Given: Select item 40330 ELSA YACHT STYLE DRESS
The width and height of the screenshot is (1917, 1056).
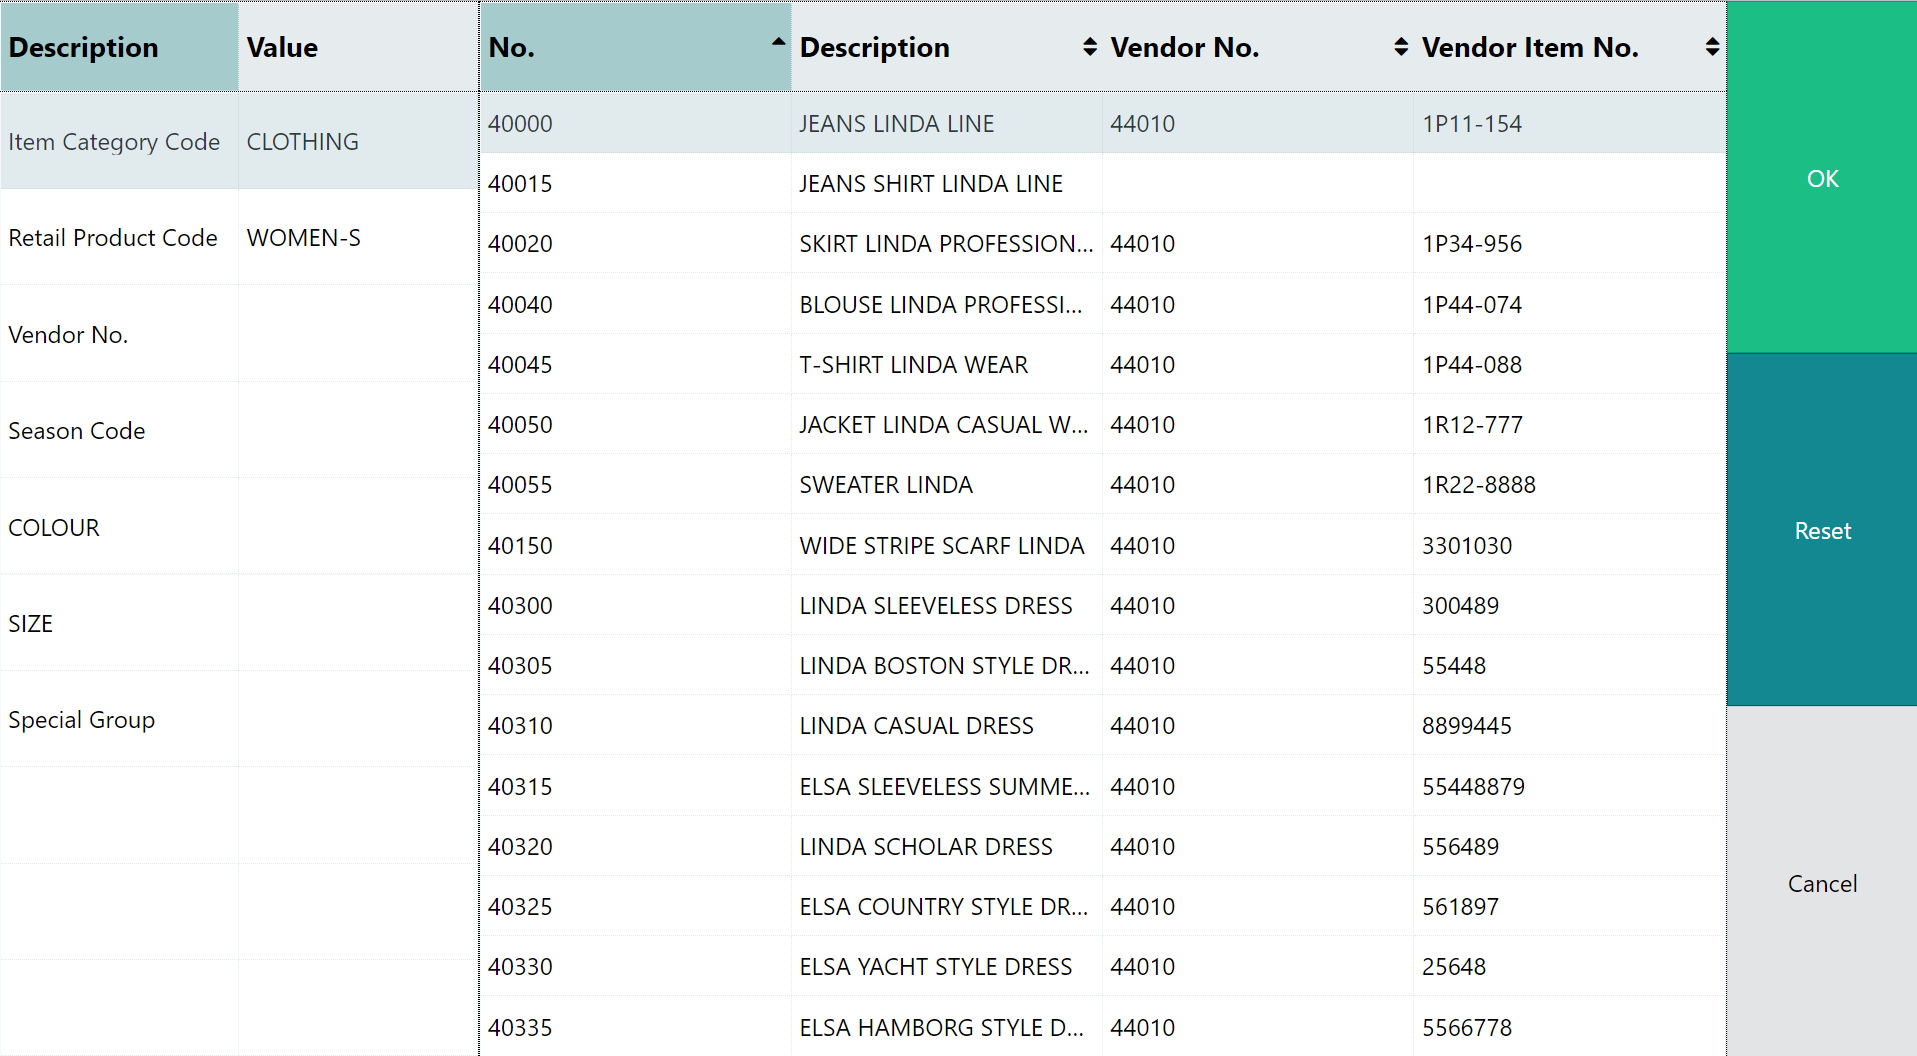Looking at the screenshot, I should pyautogui.click(x=1103, y=966).
